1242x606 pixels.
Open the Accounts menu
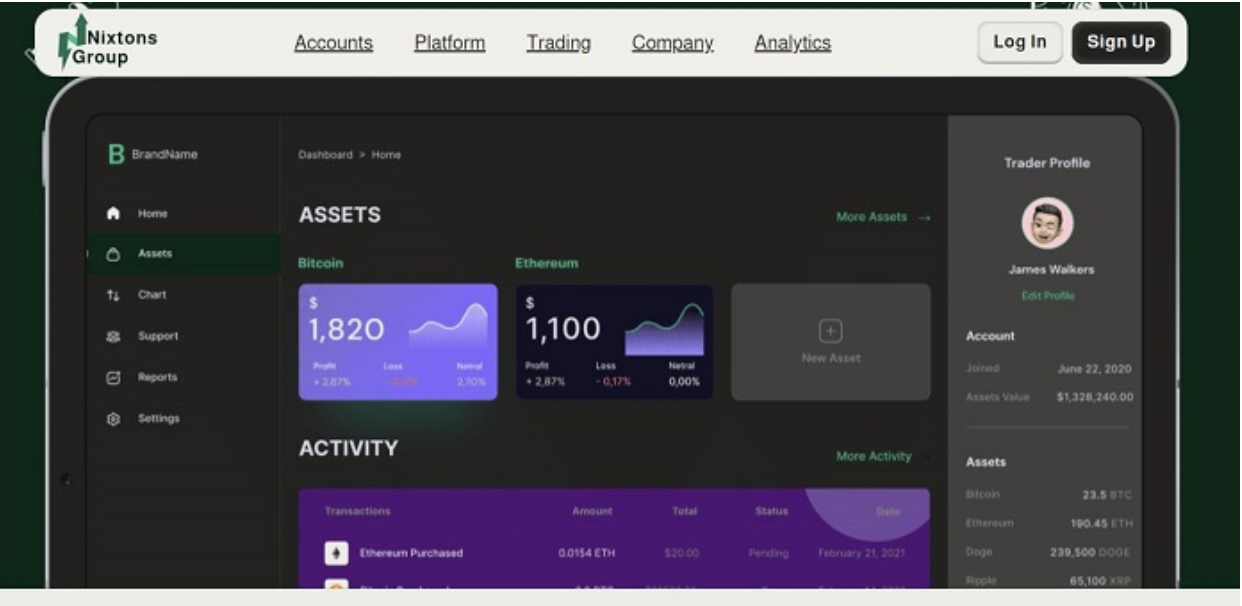point(333,43)
